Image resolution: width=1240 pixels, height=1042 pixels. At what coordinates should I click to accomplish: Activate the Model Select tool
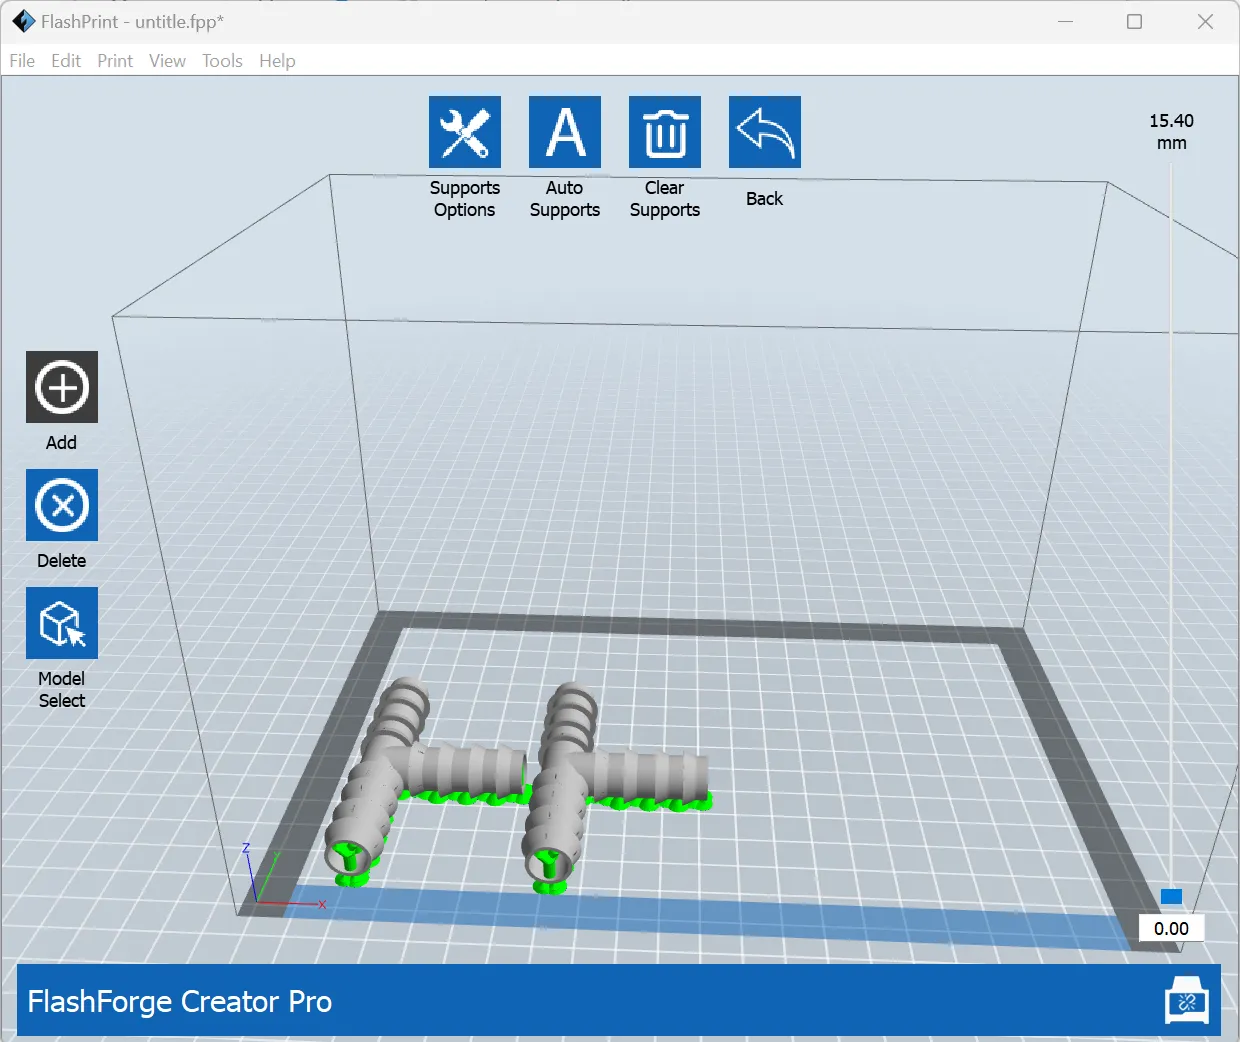coord(62,623)
